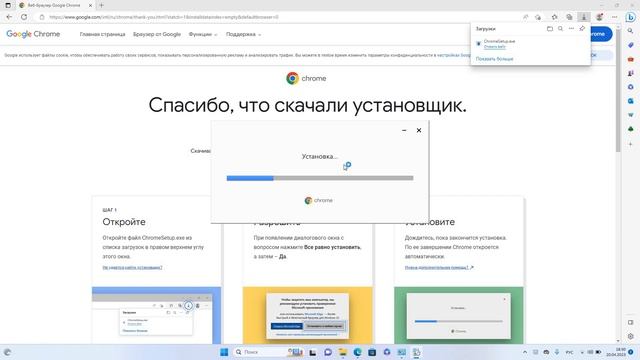This screenshot has height=360, width=640.
Task: Close the Google Chrome browser tab
Action: 91,5
